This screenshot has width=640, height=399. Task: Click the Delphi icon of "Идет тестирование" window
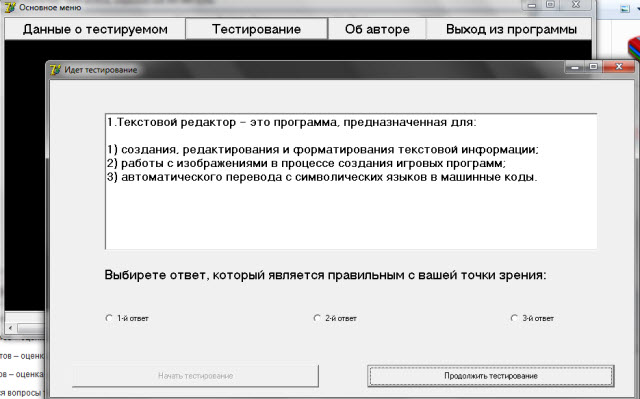[56, 70]
